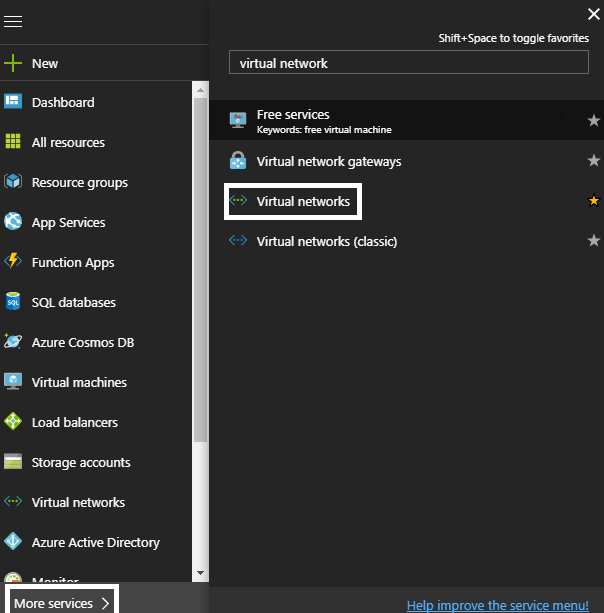
Task: Open the SQL databases icon
Action: (x=13, y=302)
